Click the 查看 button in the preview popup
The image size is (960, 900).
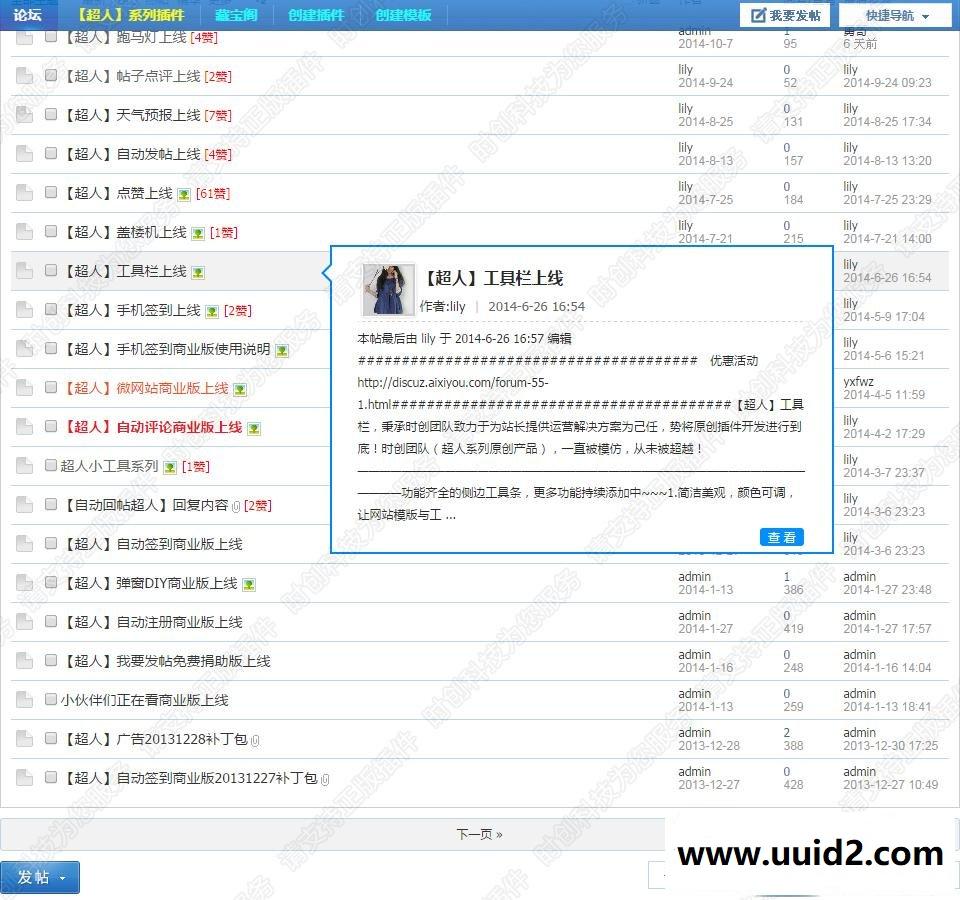[781, 537]
